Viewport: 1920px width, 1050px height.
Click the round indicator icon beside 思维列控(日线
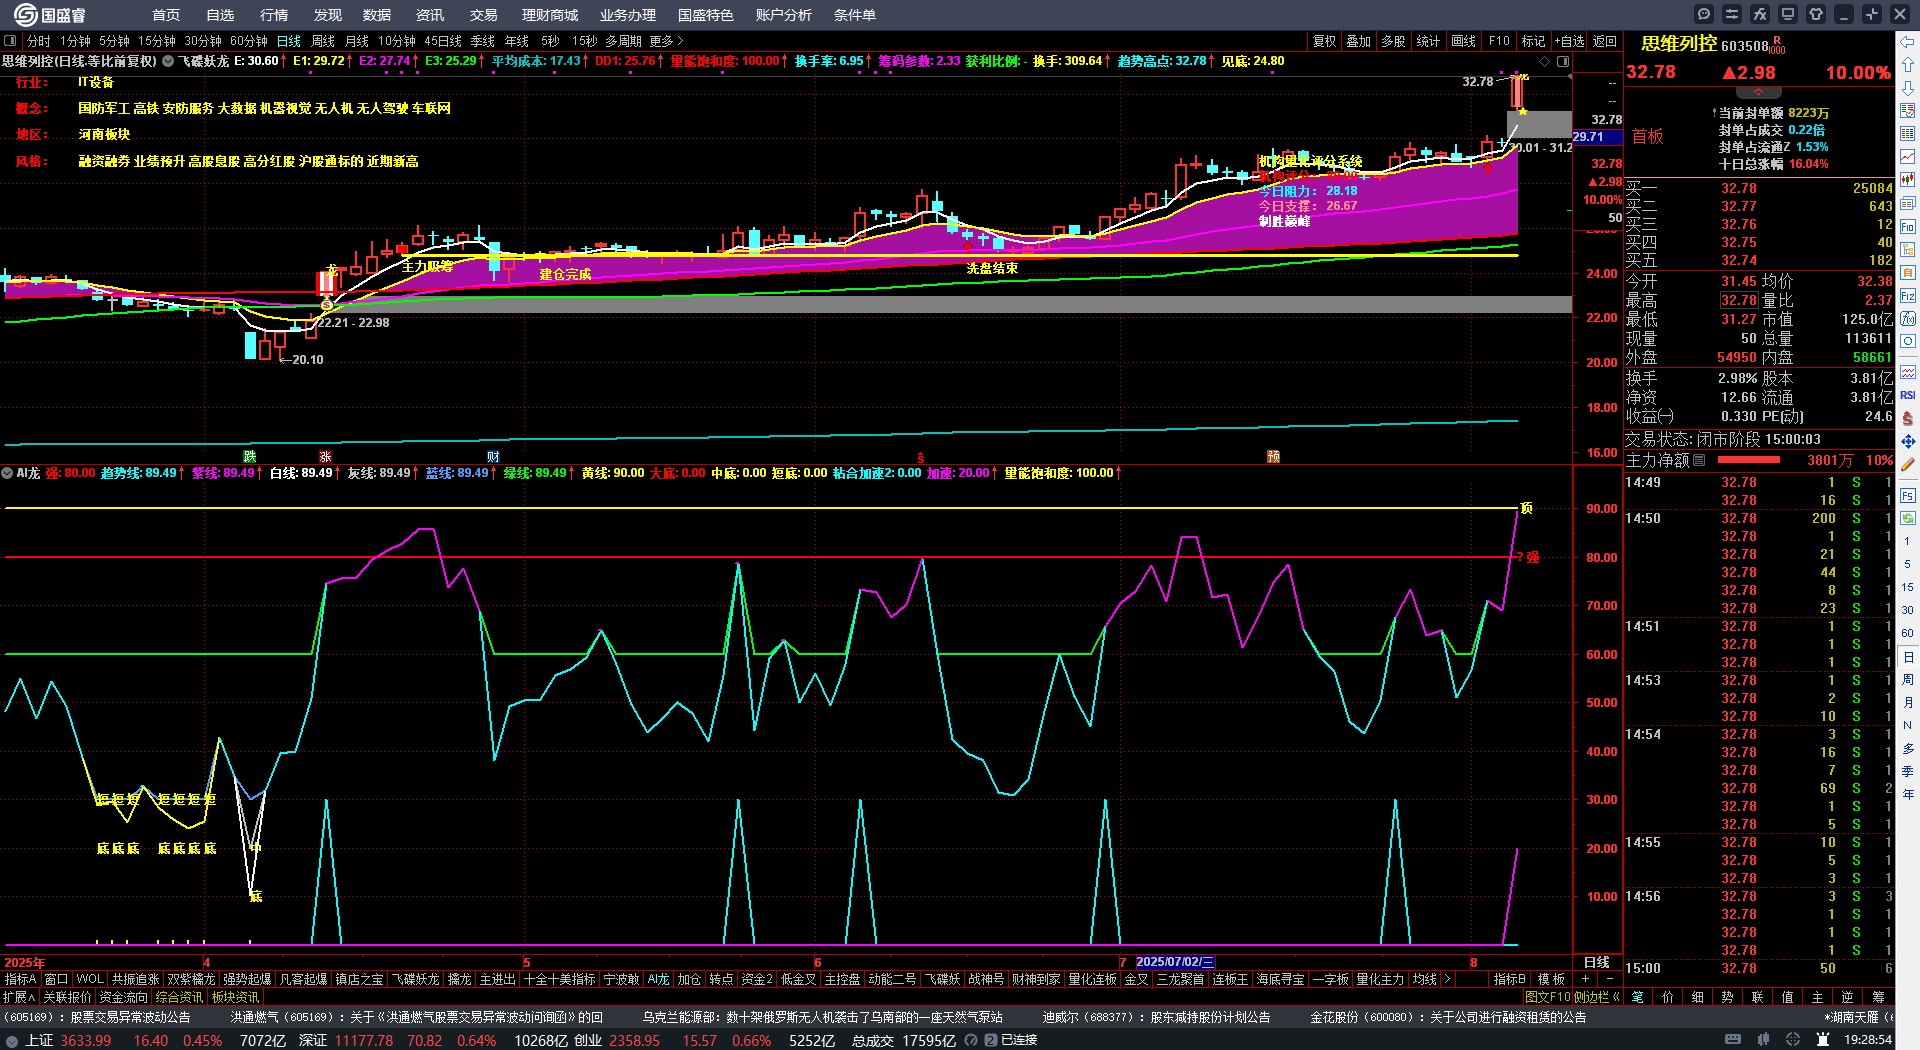[x=168, y=61]
